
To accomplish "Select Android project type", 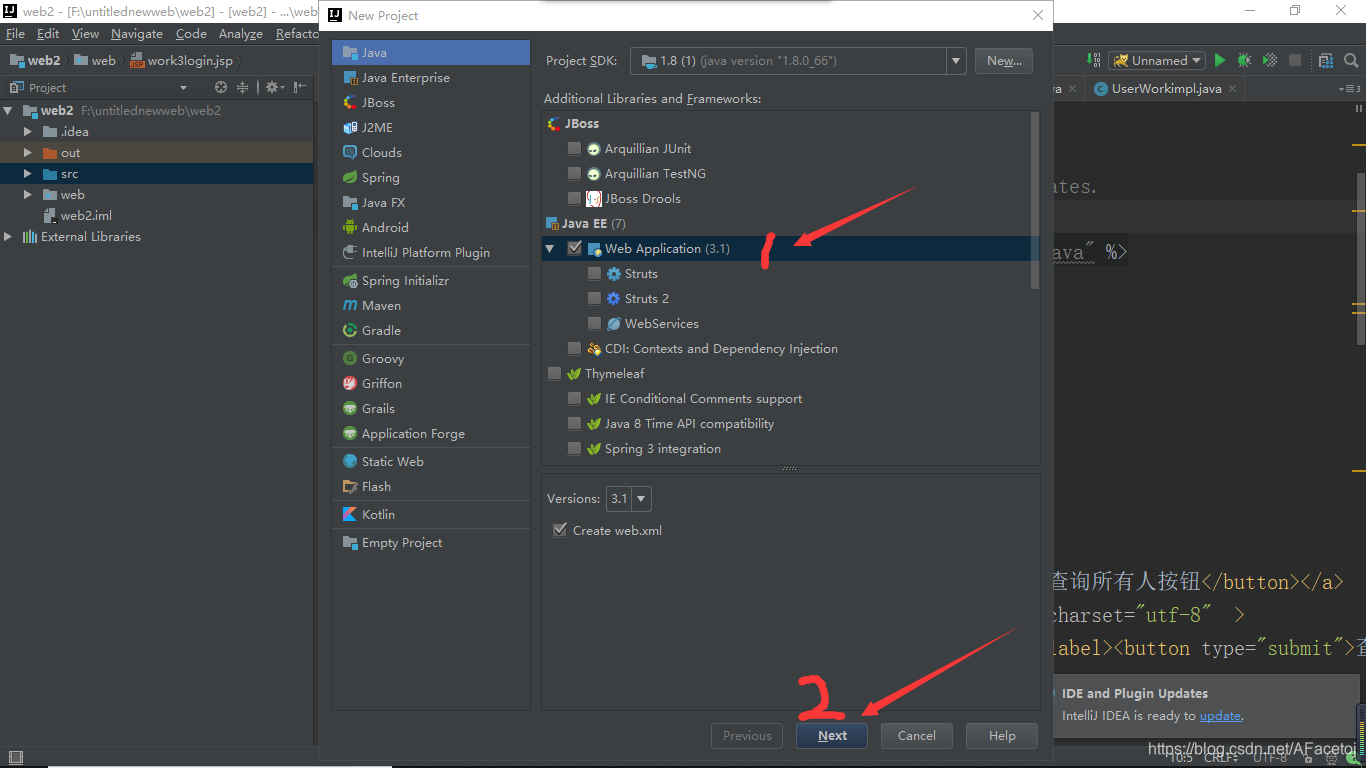I will point(431,227).
